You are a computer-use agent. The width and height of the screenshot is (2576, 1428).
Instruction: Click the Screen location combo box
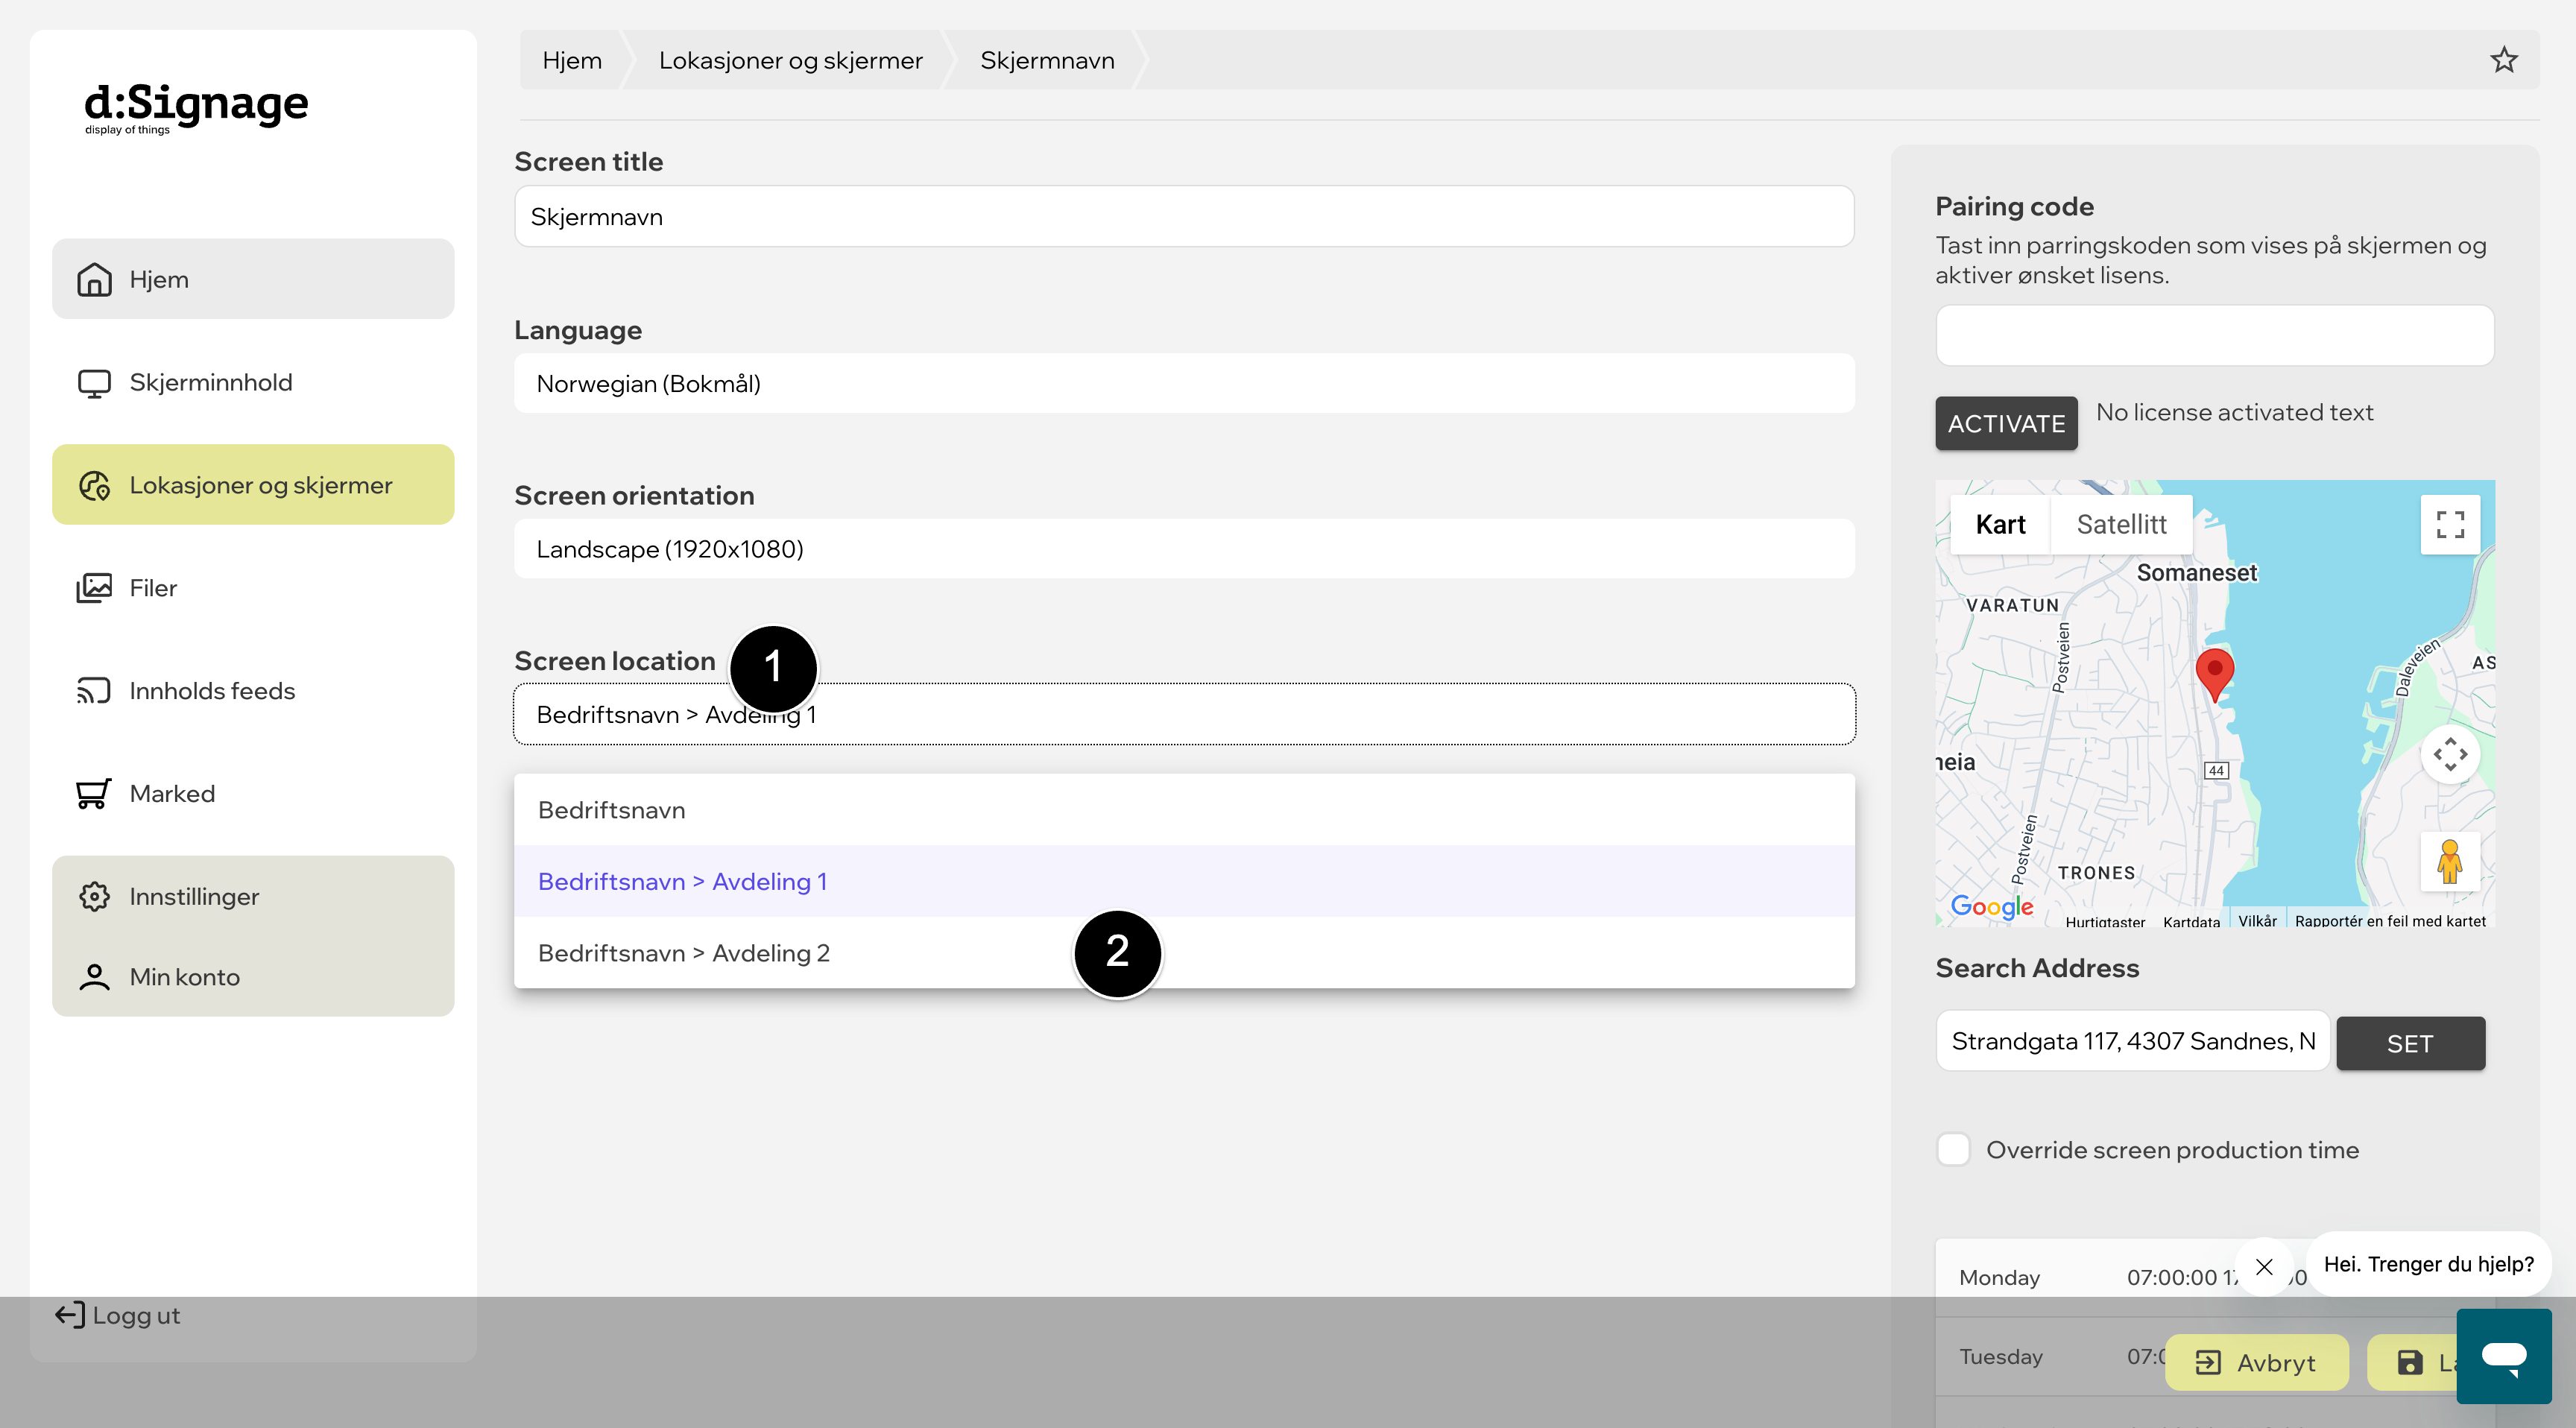tap(1184, 714)
